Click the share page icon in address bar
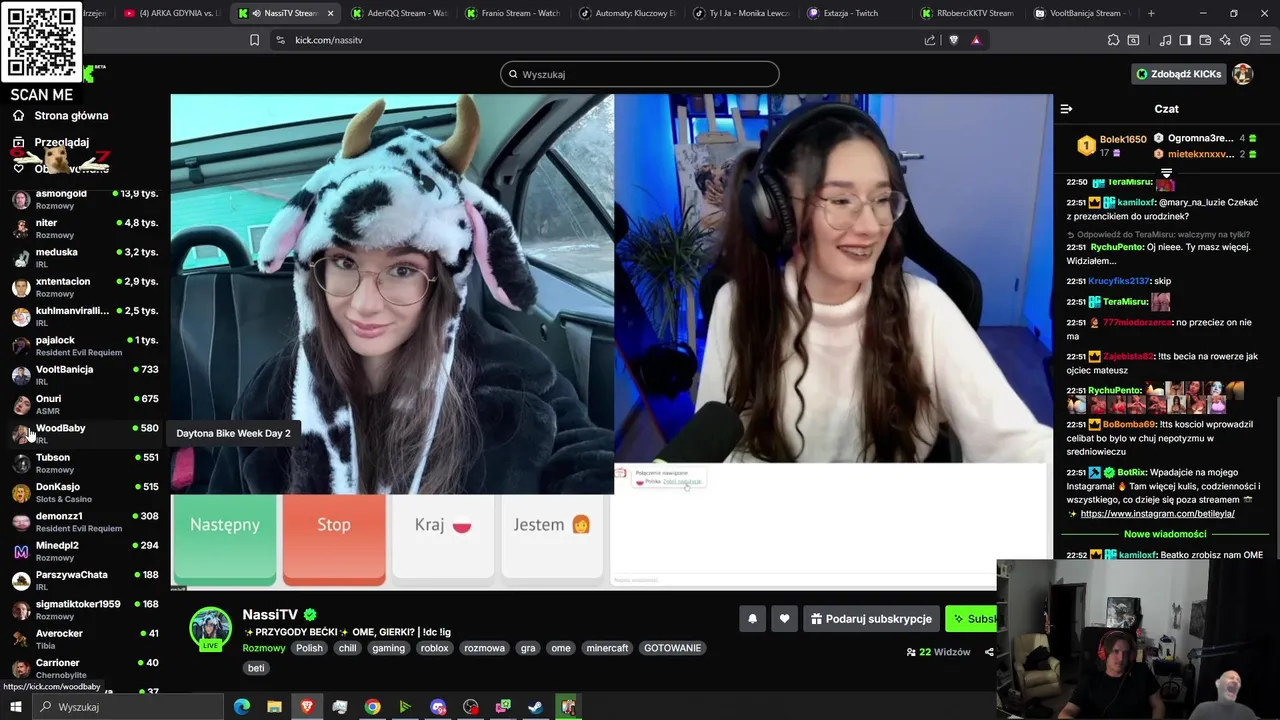The image size is (1280, 720). tap(930, 40)
